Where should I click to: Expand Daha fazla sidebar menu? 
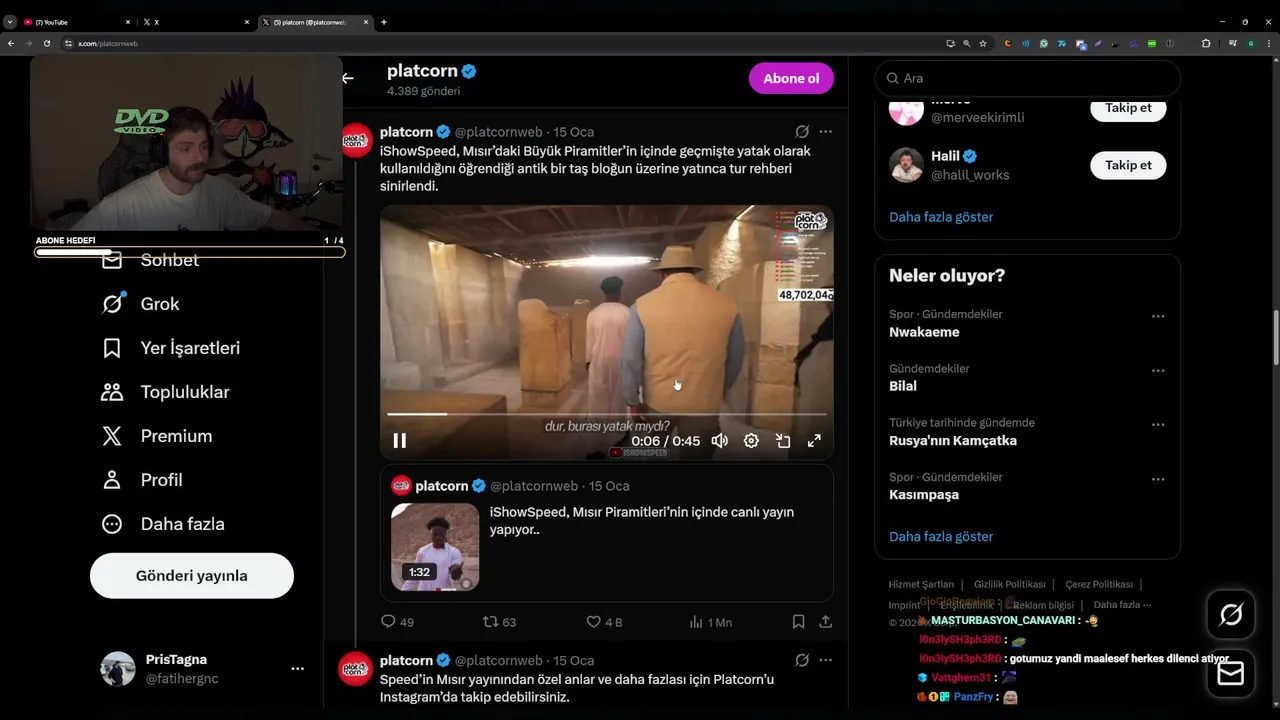click(x=162, y=524)
